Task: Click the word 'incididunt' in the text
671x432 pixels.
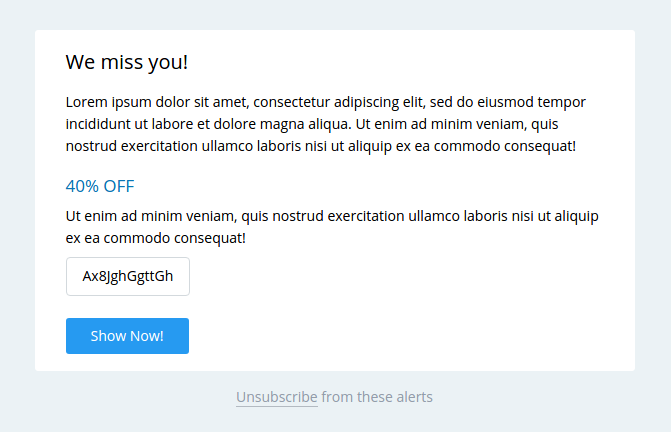Action: [x=99, y=124]
